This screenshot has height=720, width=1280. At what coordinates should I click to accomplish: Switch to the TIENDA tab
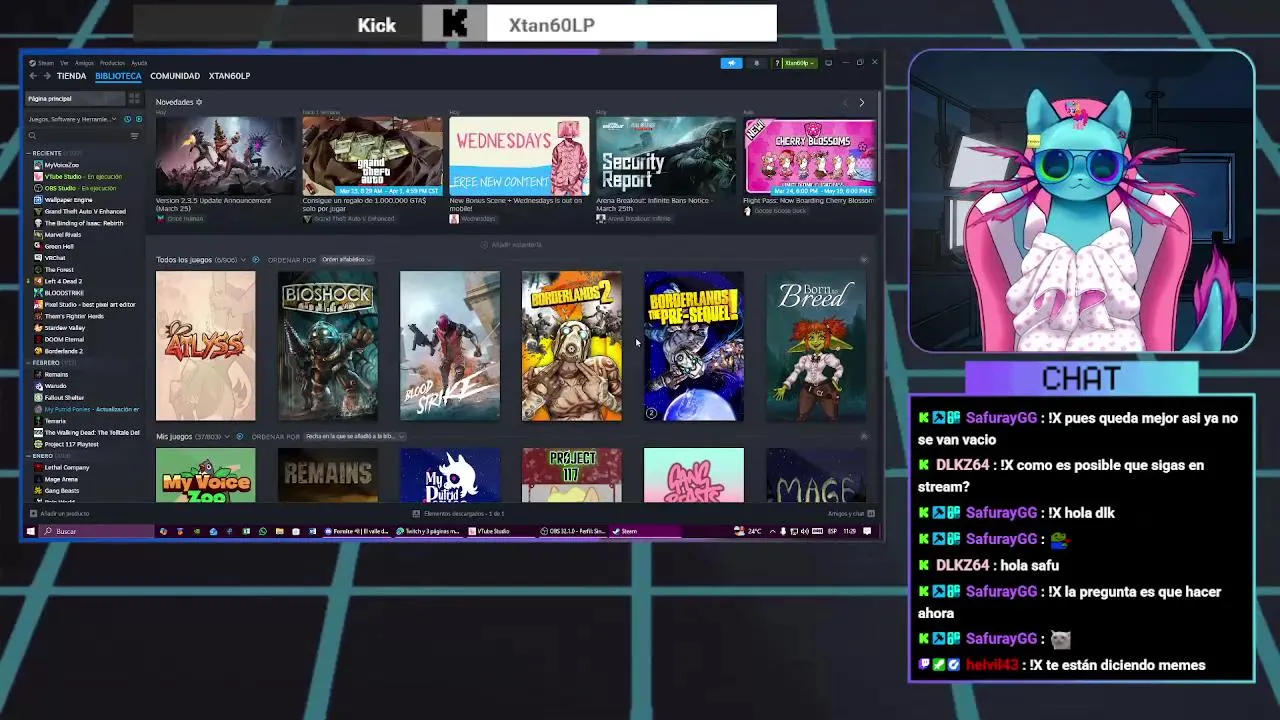(71, 76)
